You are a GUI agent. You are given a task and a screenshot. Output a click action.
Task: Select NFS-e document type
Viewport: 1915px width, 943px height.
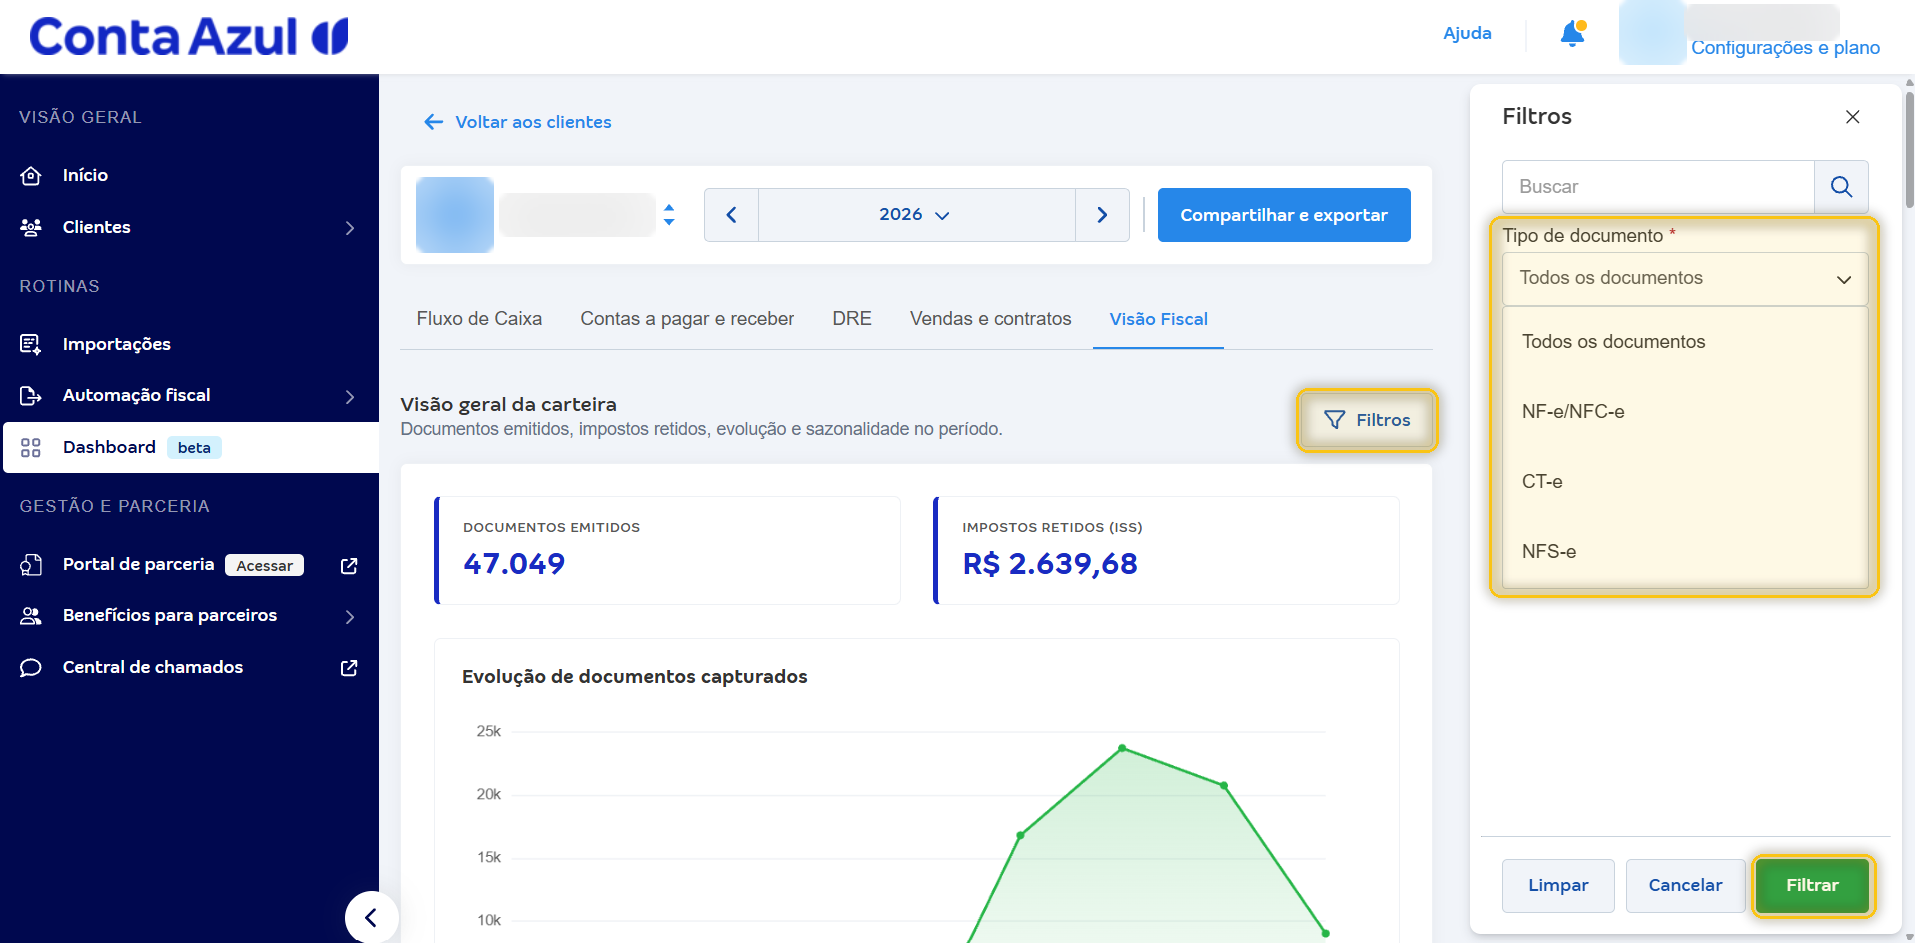coord(1685,552)
